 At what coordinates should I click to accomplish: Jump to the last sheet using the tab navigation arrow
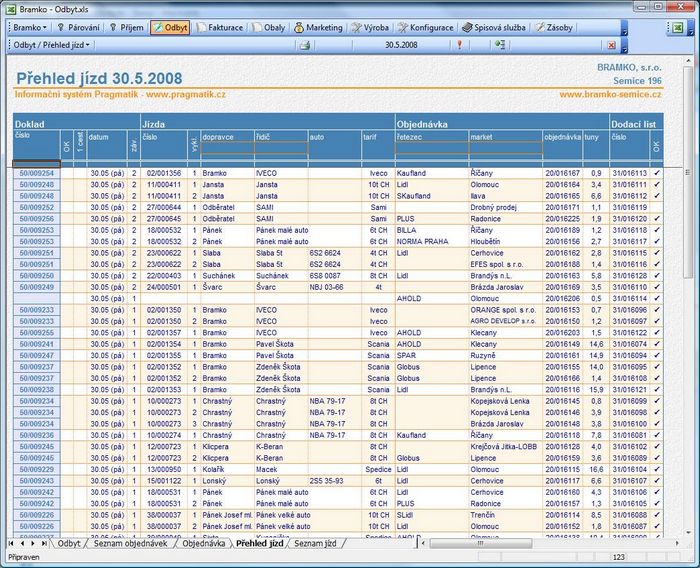pos(44,543)
